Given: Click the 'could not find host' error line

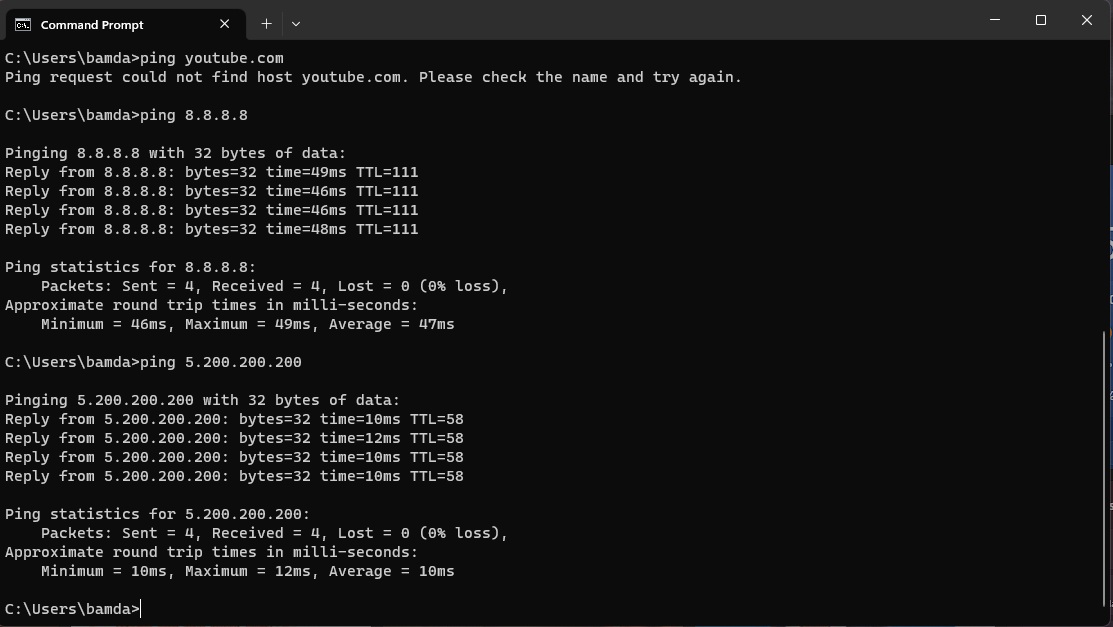Looking at the screenshot, I should point(373,77).
